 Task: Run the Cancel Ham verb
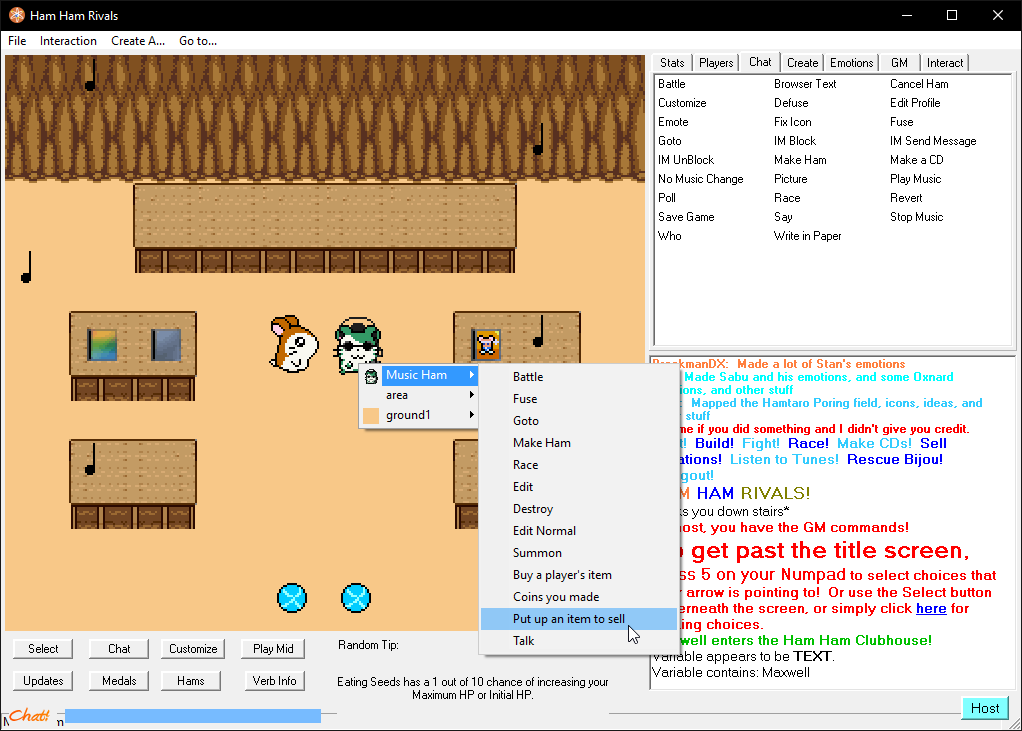point(919,84)
